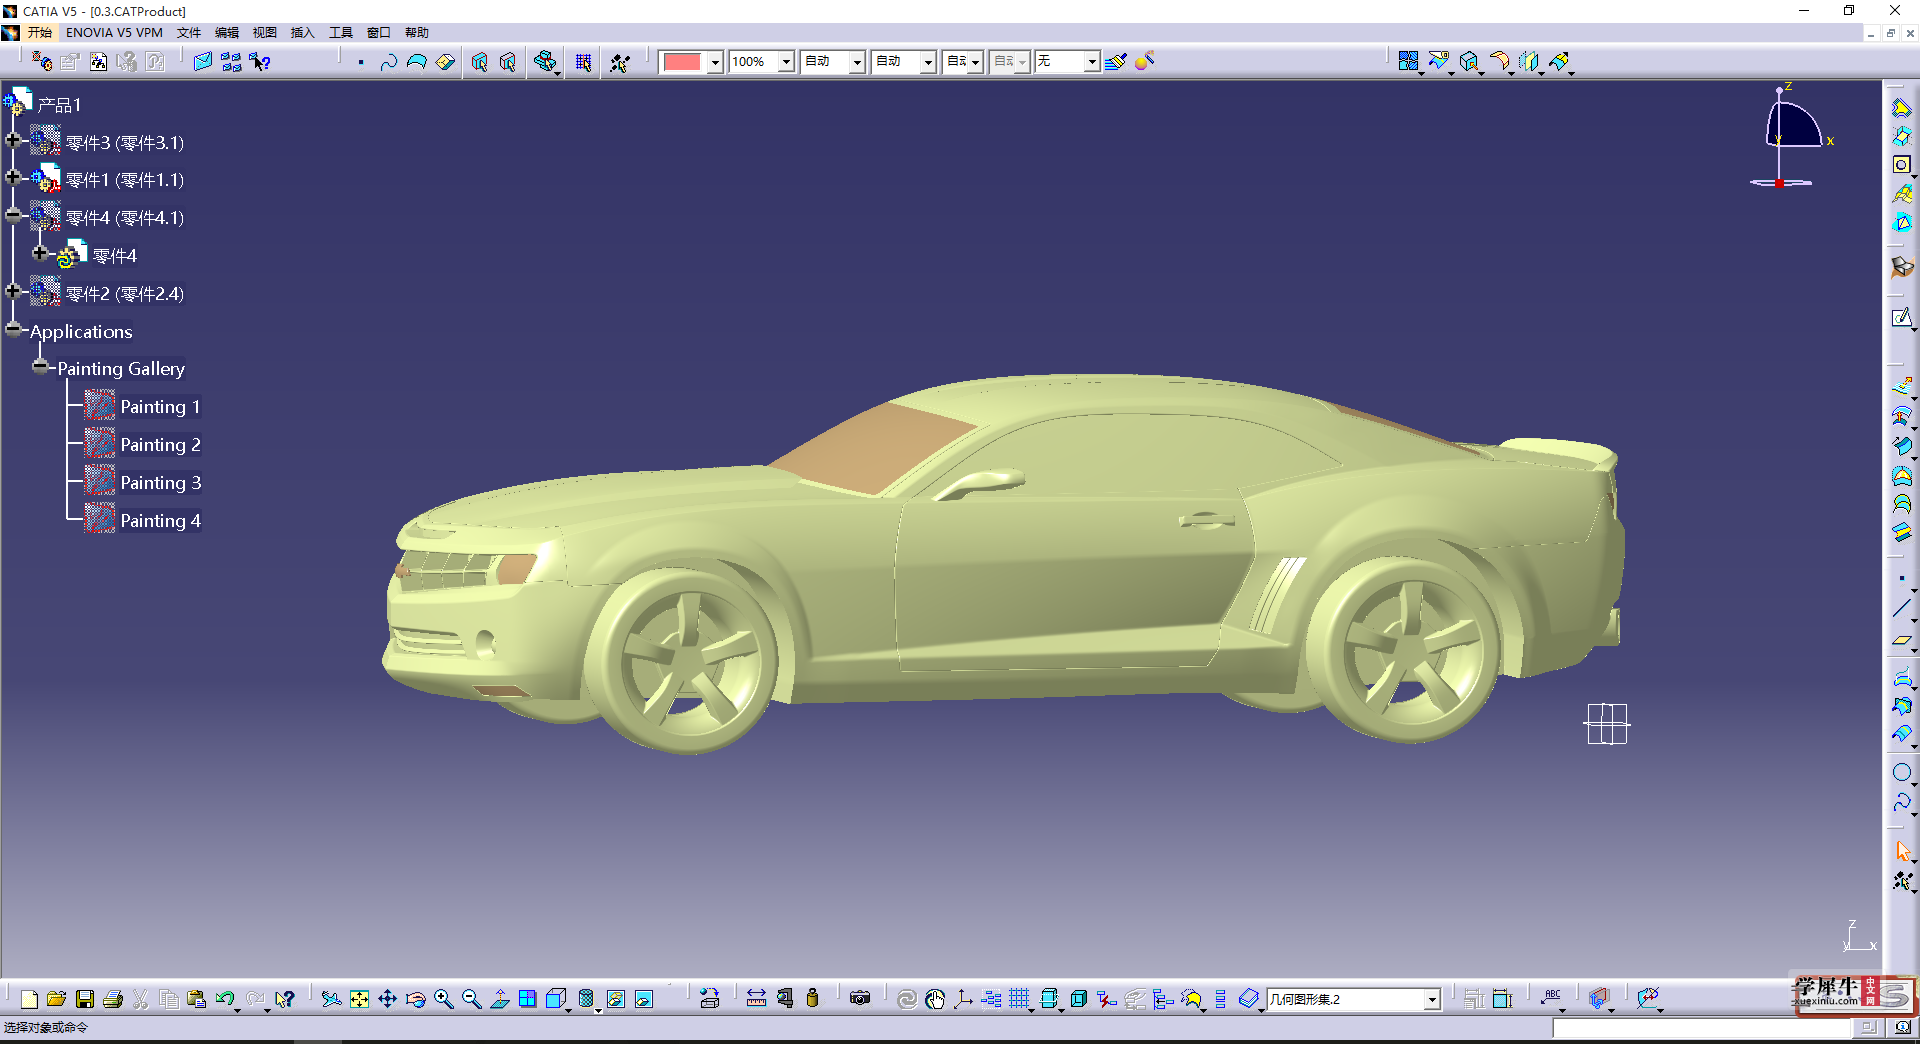Open the 几何图形集.2 dropdown
The width and height of the screenshot is (1920, 1044).
pos(1432,999)
